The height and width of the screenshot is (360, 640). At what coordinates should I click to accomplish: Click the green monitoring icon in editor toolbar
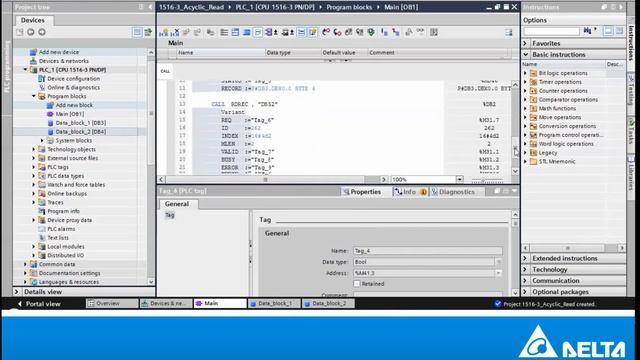pyautogui.click(x=371, y=32)
